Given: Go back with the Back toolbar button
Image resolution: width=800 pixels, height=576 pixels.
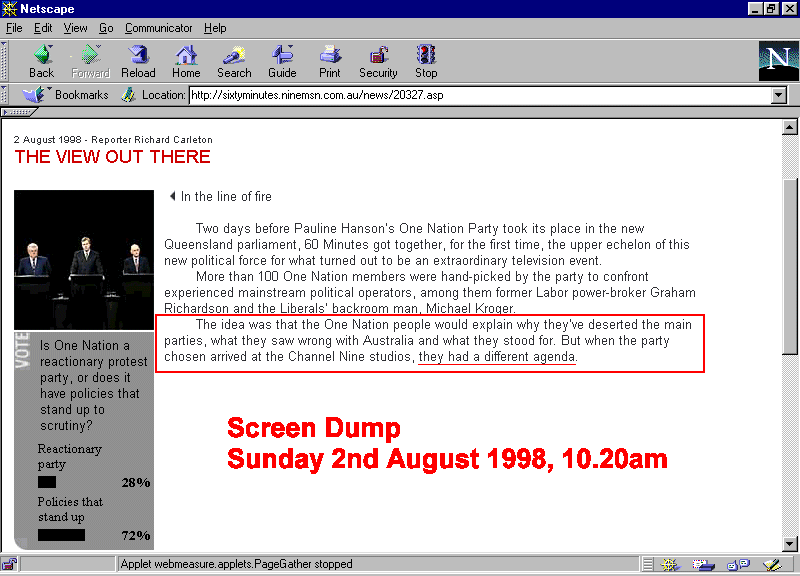Looking at the screenshot, I should pos(41,61).
